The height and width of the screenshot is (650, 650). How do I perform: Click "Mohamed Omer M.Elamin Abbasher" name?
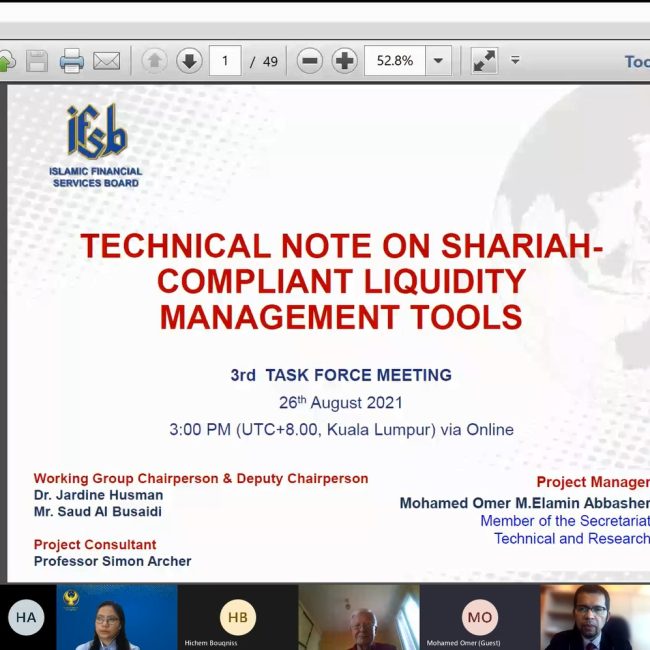525,503
